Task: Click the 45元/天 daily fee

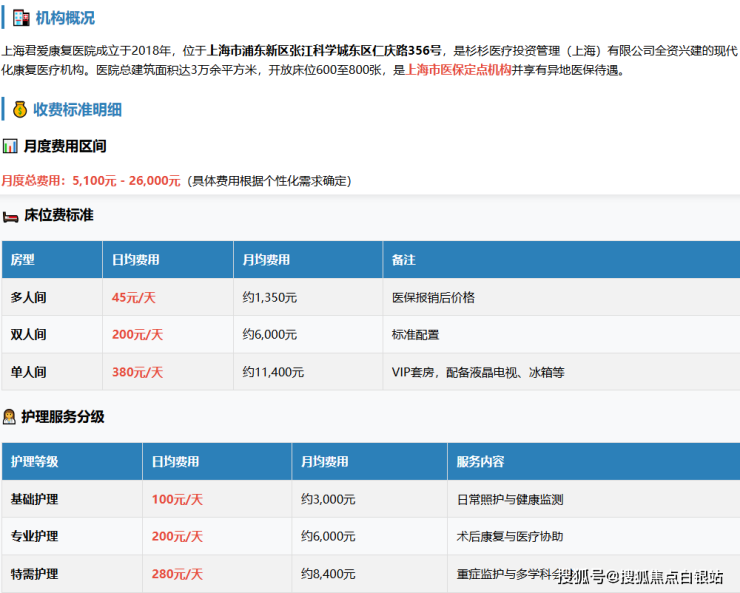Action: (132, 298)
